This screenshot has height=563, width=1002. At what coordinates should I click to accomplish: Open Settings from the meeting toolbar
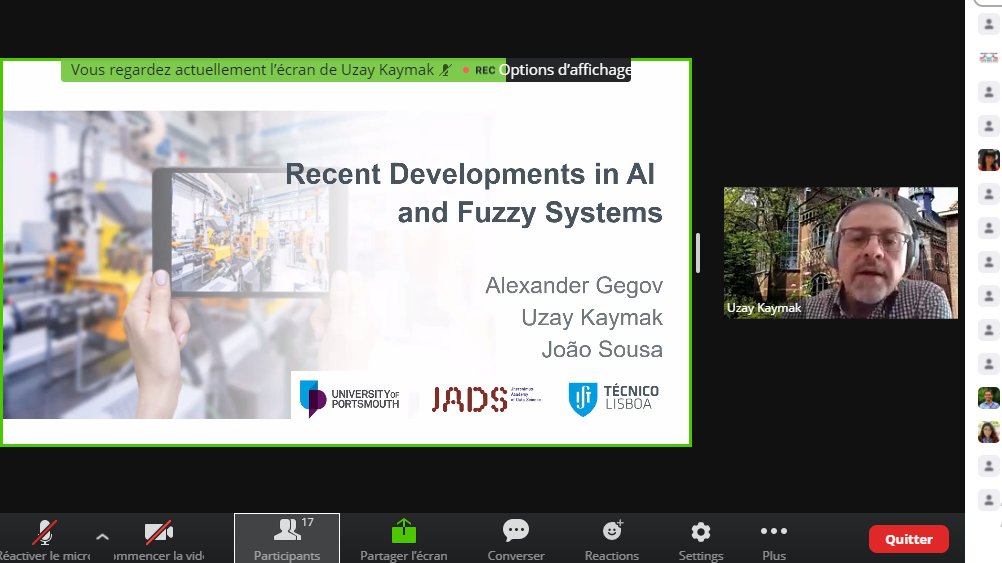click(x=700, y=539)
